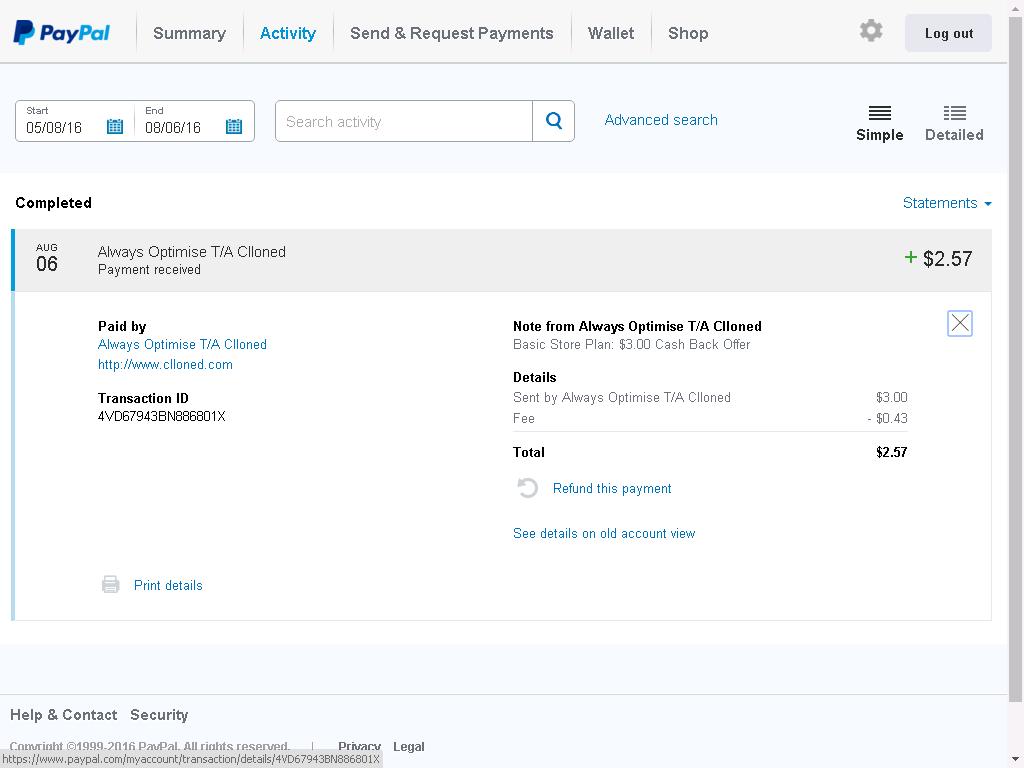Switch to Simple activity view
Screen dimensions: 1024x768
(879, 122)
